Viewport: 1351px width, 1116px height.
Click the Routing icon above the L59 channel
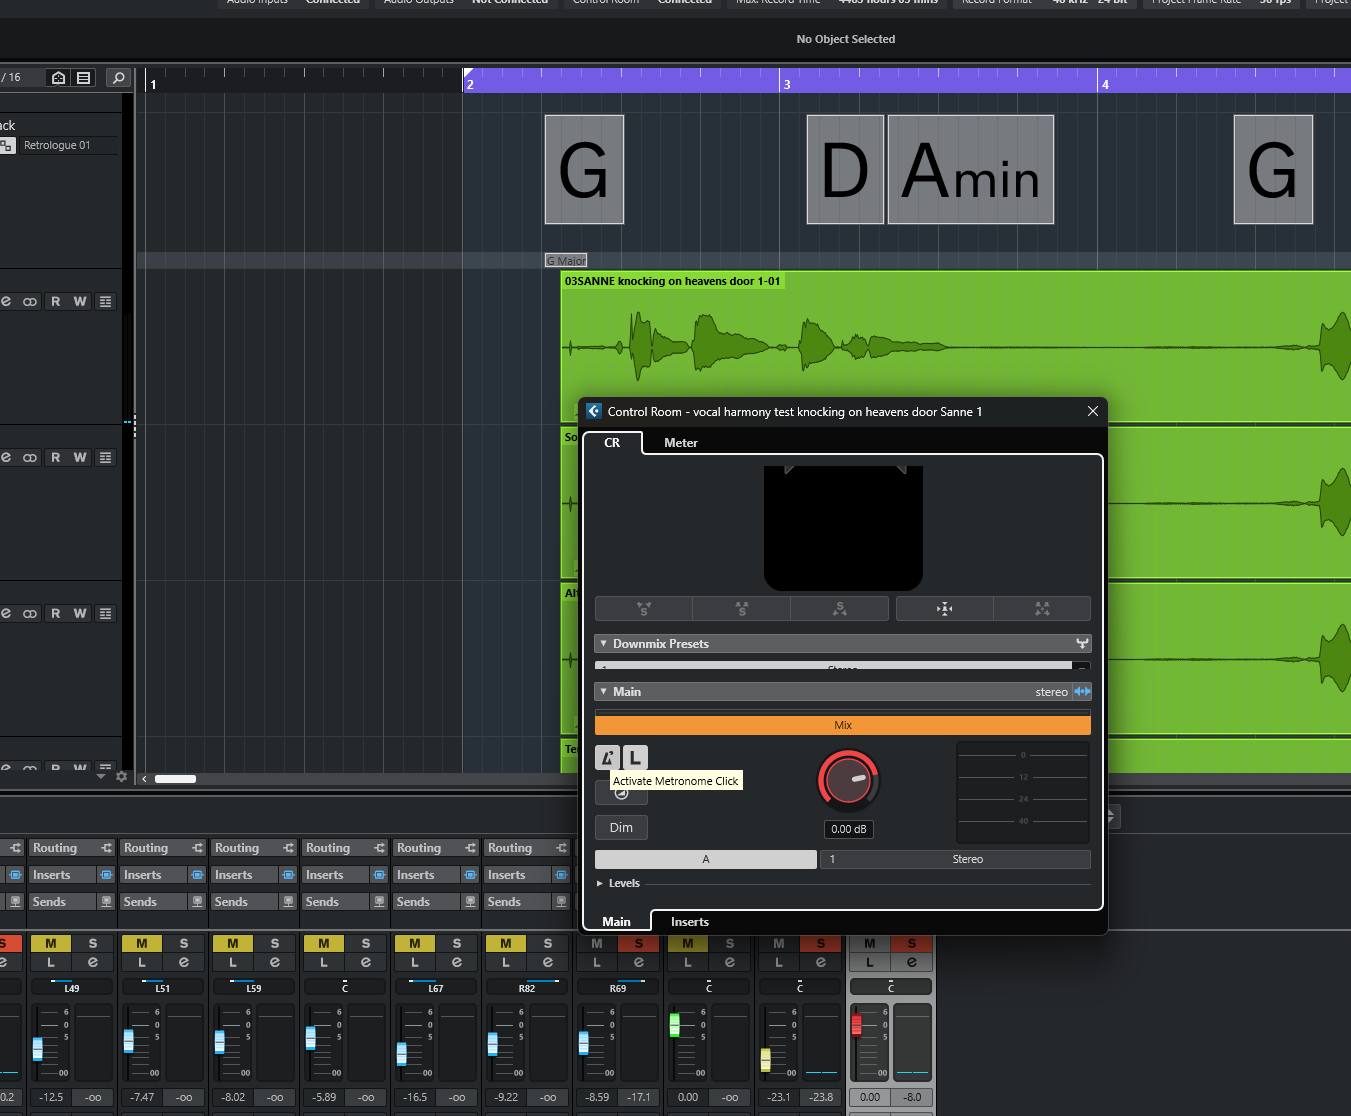(x=288, y=848)
